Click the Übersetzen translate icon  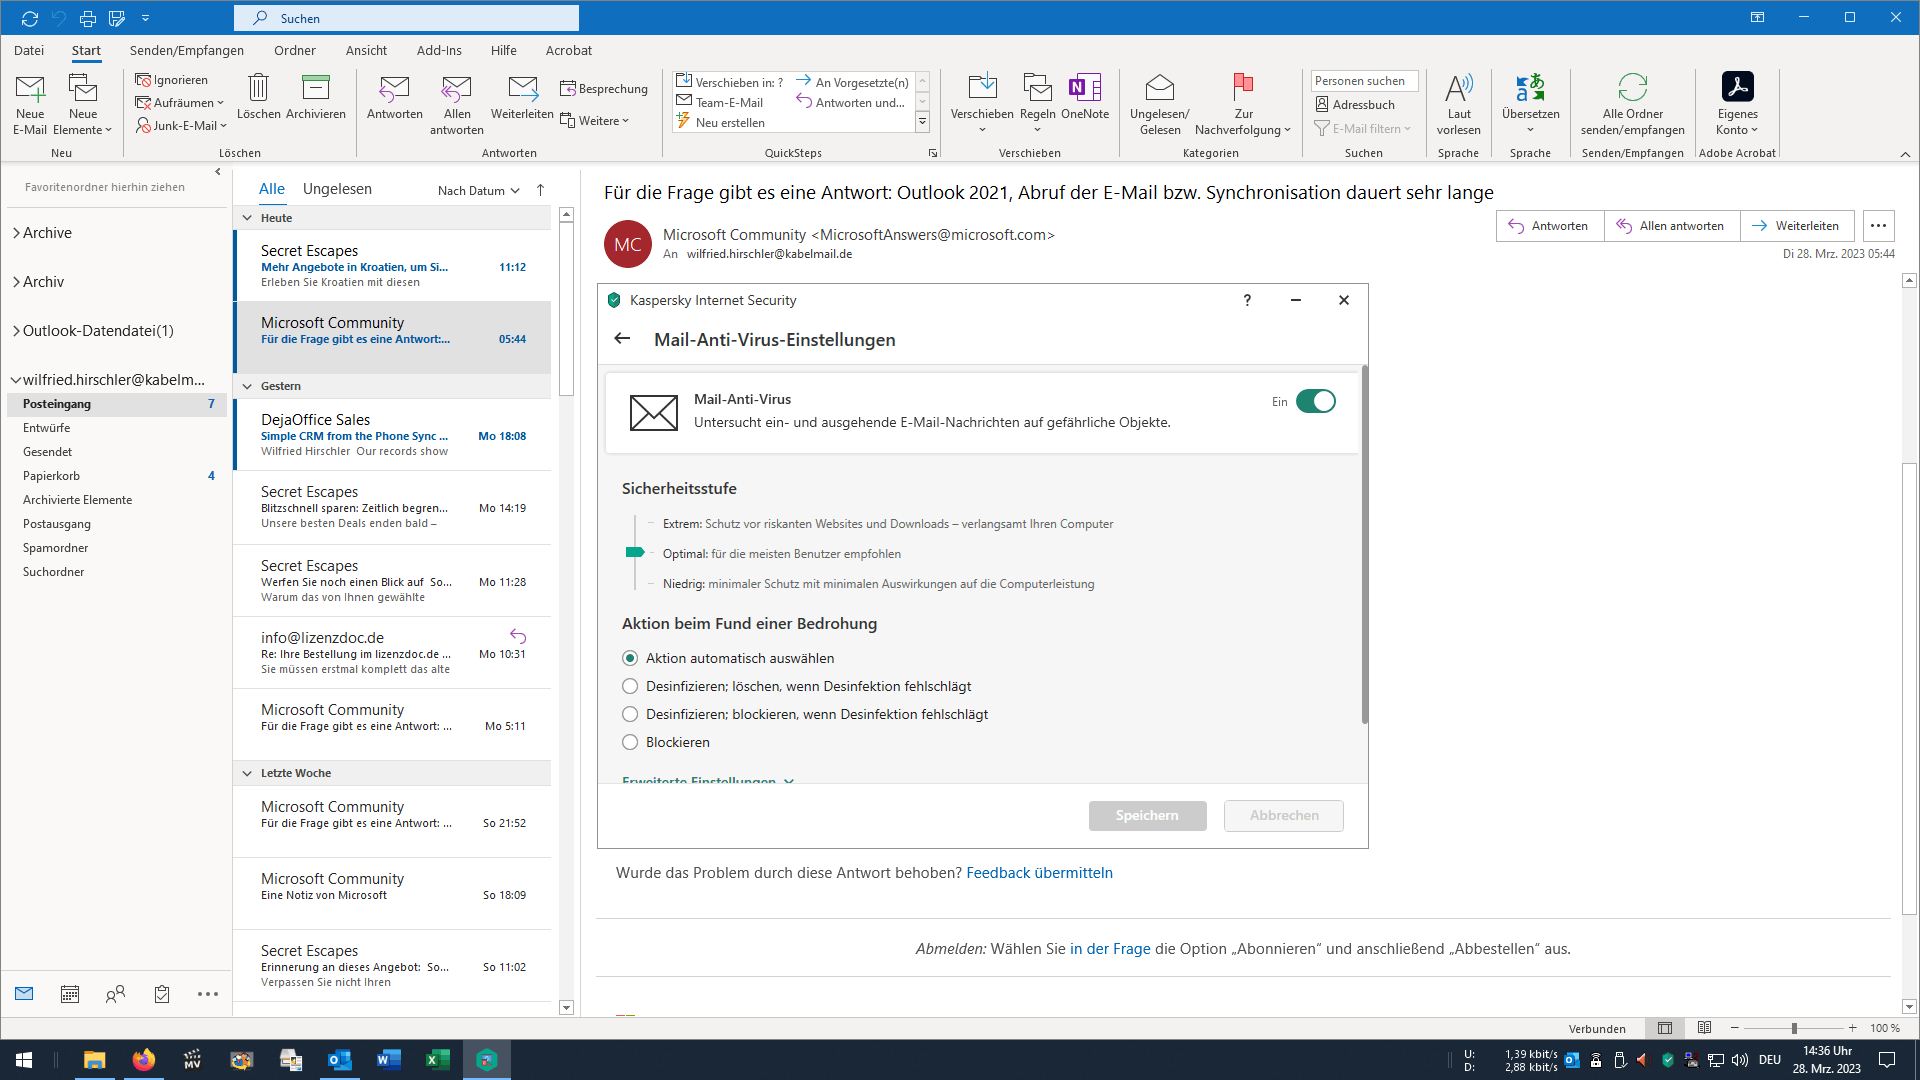1530,88
